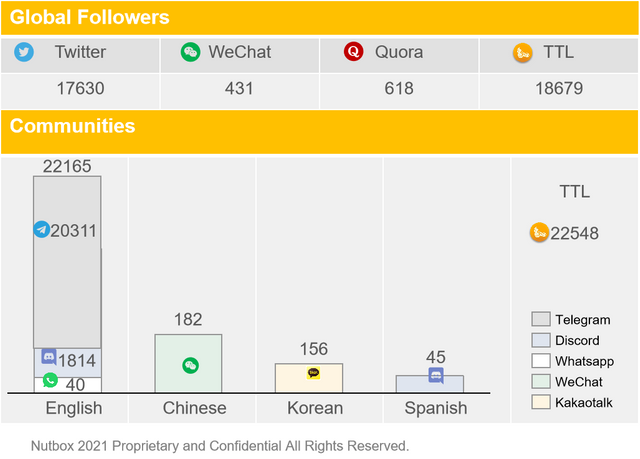Screen dimensions: 640x459
Task: Click the Discord icon in Spanish bar
Action: (x=436, y=375)
